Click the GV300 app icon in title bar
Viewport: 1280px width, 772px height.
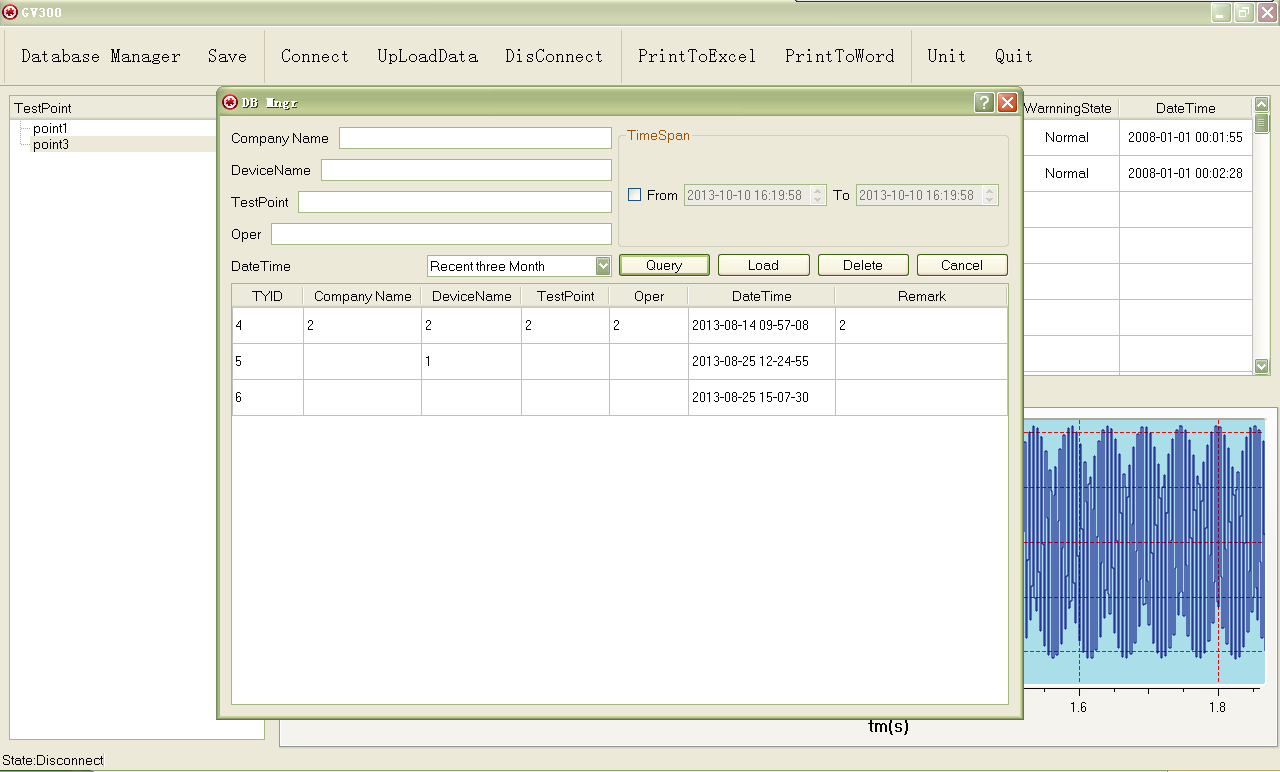pyautogui.click(x=10, y=12)
